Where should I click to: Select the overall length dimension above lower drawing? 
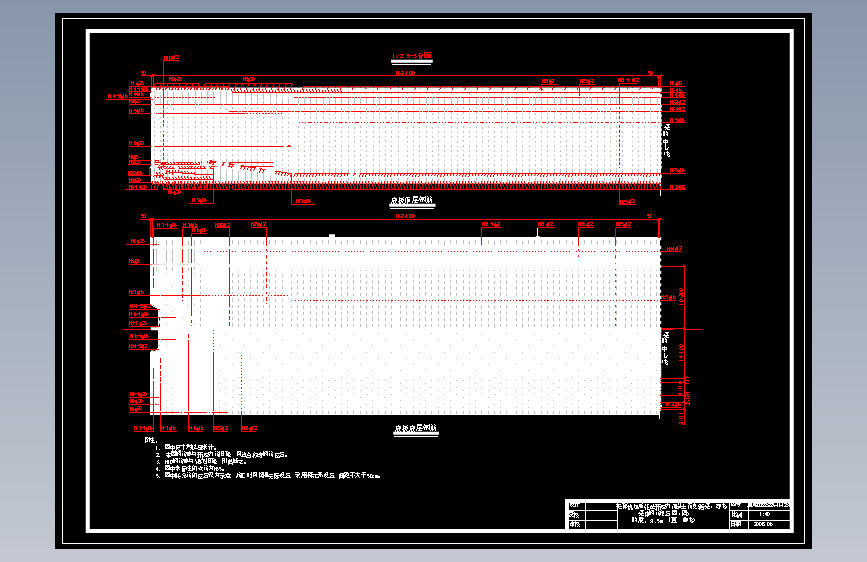click(x=405, y=216)
